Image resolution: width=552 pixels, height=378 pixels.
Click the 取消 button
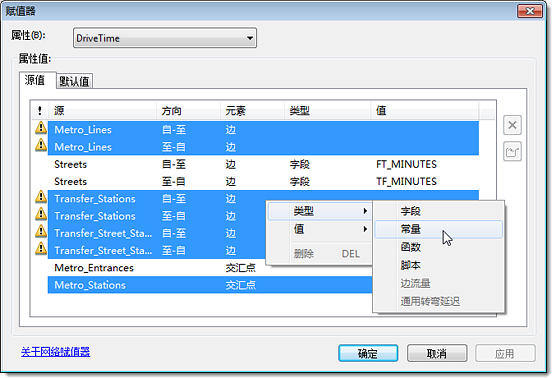pyautogui.click(x=437, y=353)
